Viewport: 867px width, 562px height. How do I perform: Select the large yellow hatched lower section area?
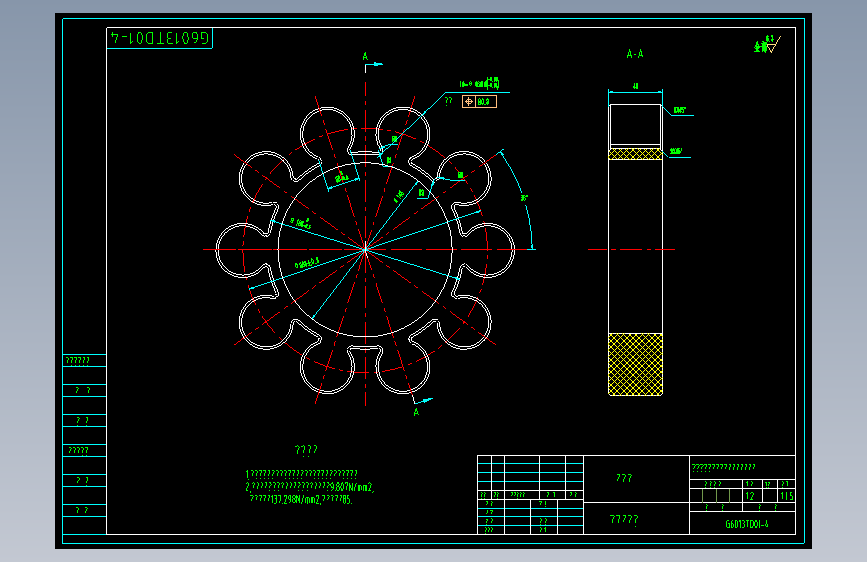click(x=635, y=364)
